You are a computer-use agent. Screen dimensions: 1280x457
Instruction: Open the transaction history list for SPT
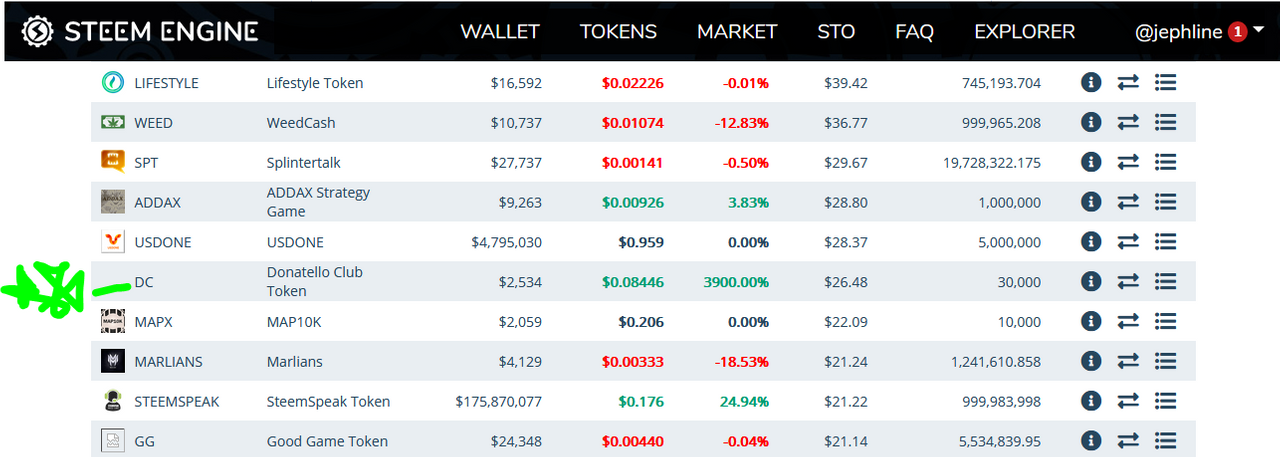1165,162
